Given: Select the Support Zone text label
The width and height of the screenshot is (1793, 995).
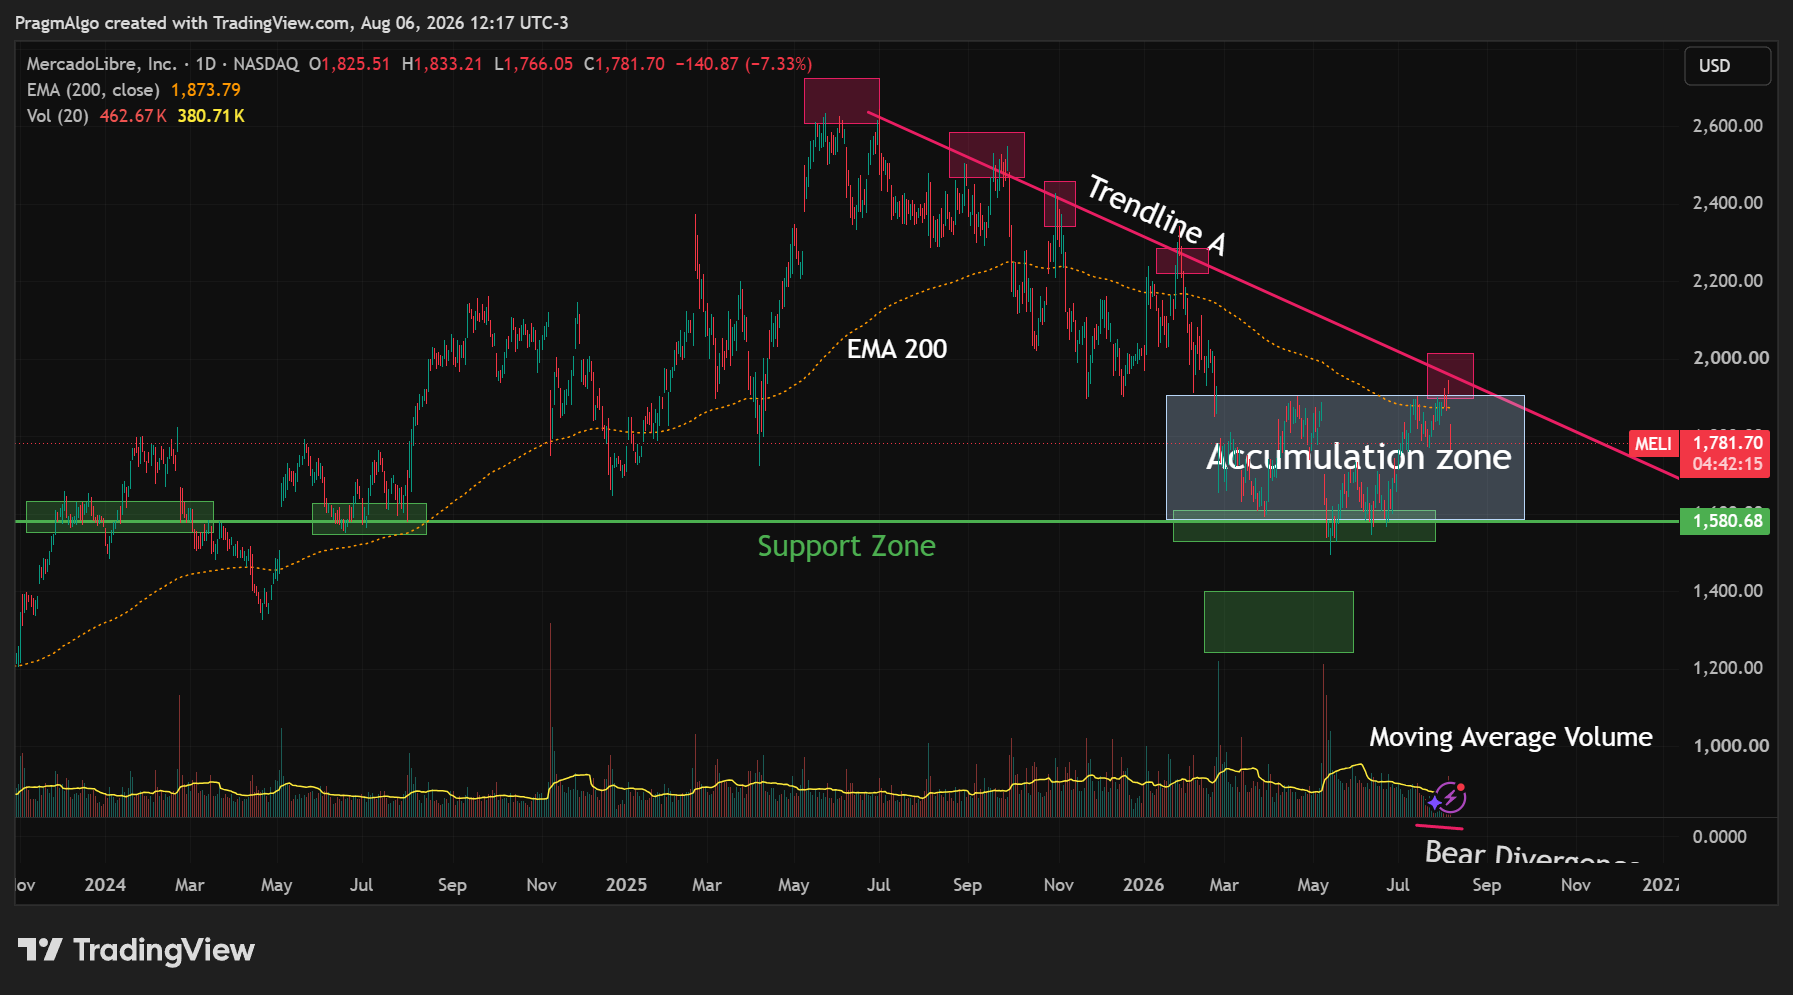Looking at the screenshot, I should (x=846, y=546).
